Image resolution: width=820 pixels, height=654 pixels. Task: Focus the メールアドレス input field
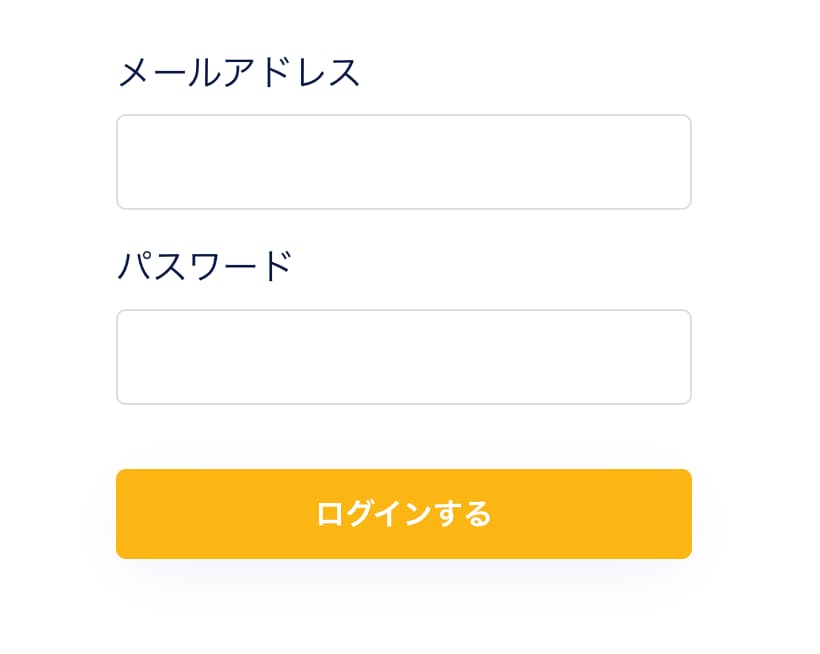point(404,162)
